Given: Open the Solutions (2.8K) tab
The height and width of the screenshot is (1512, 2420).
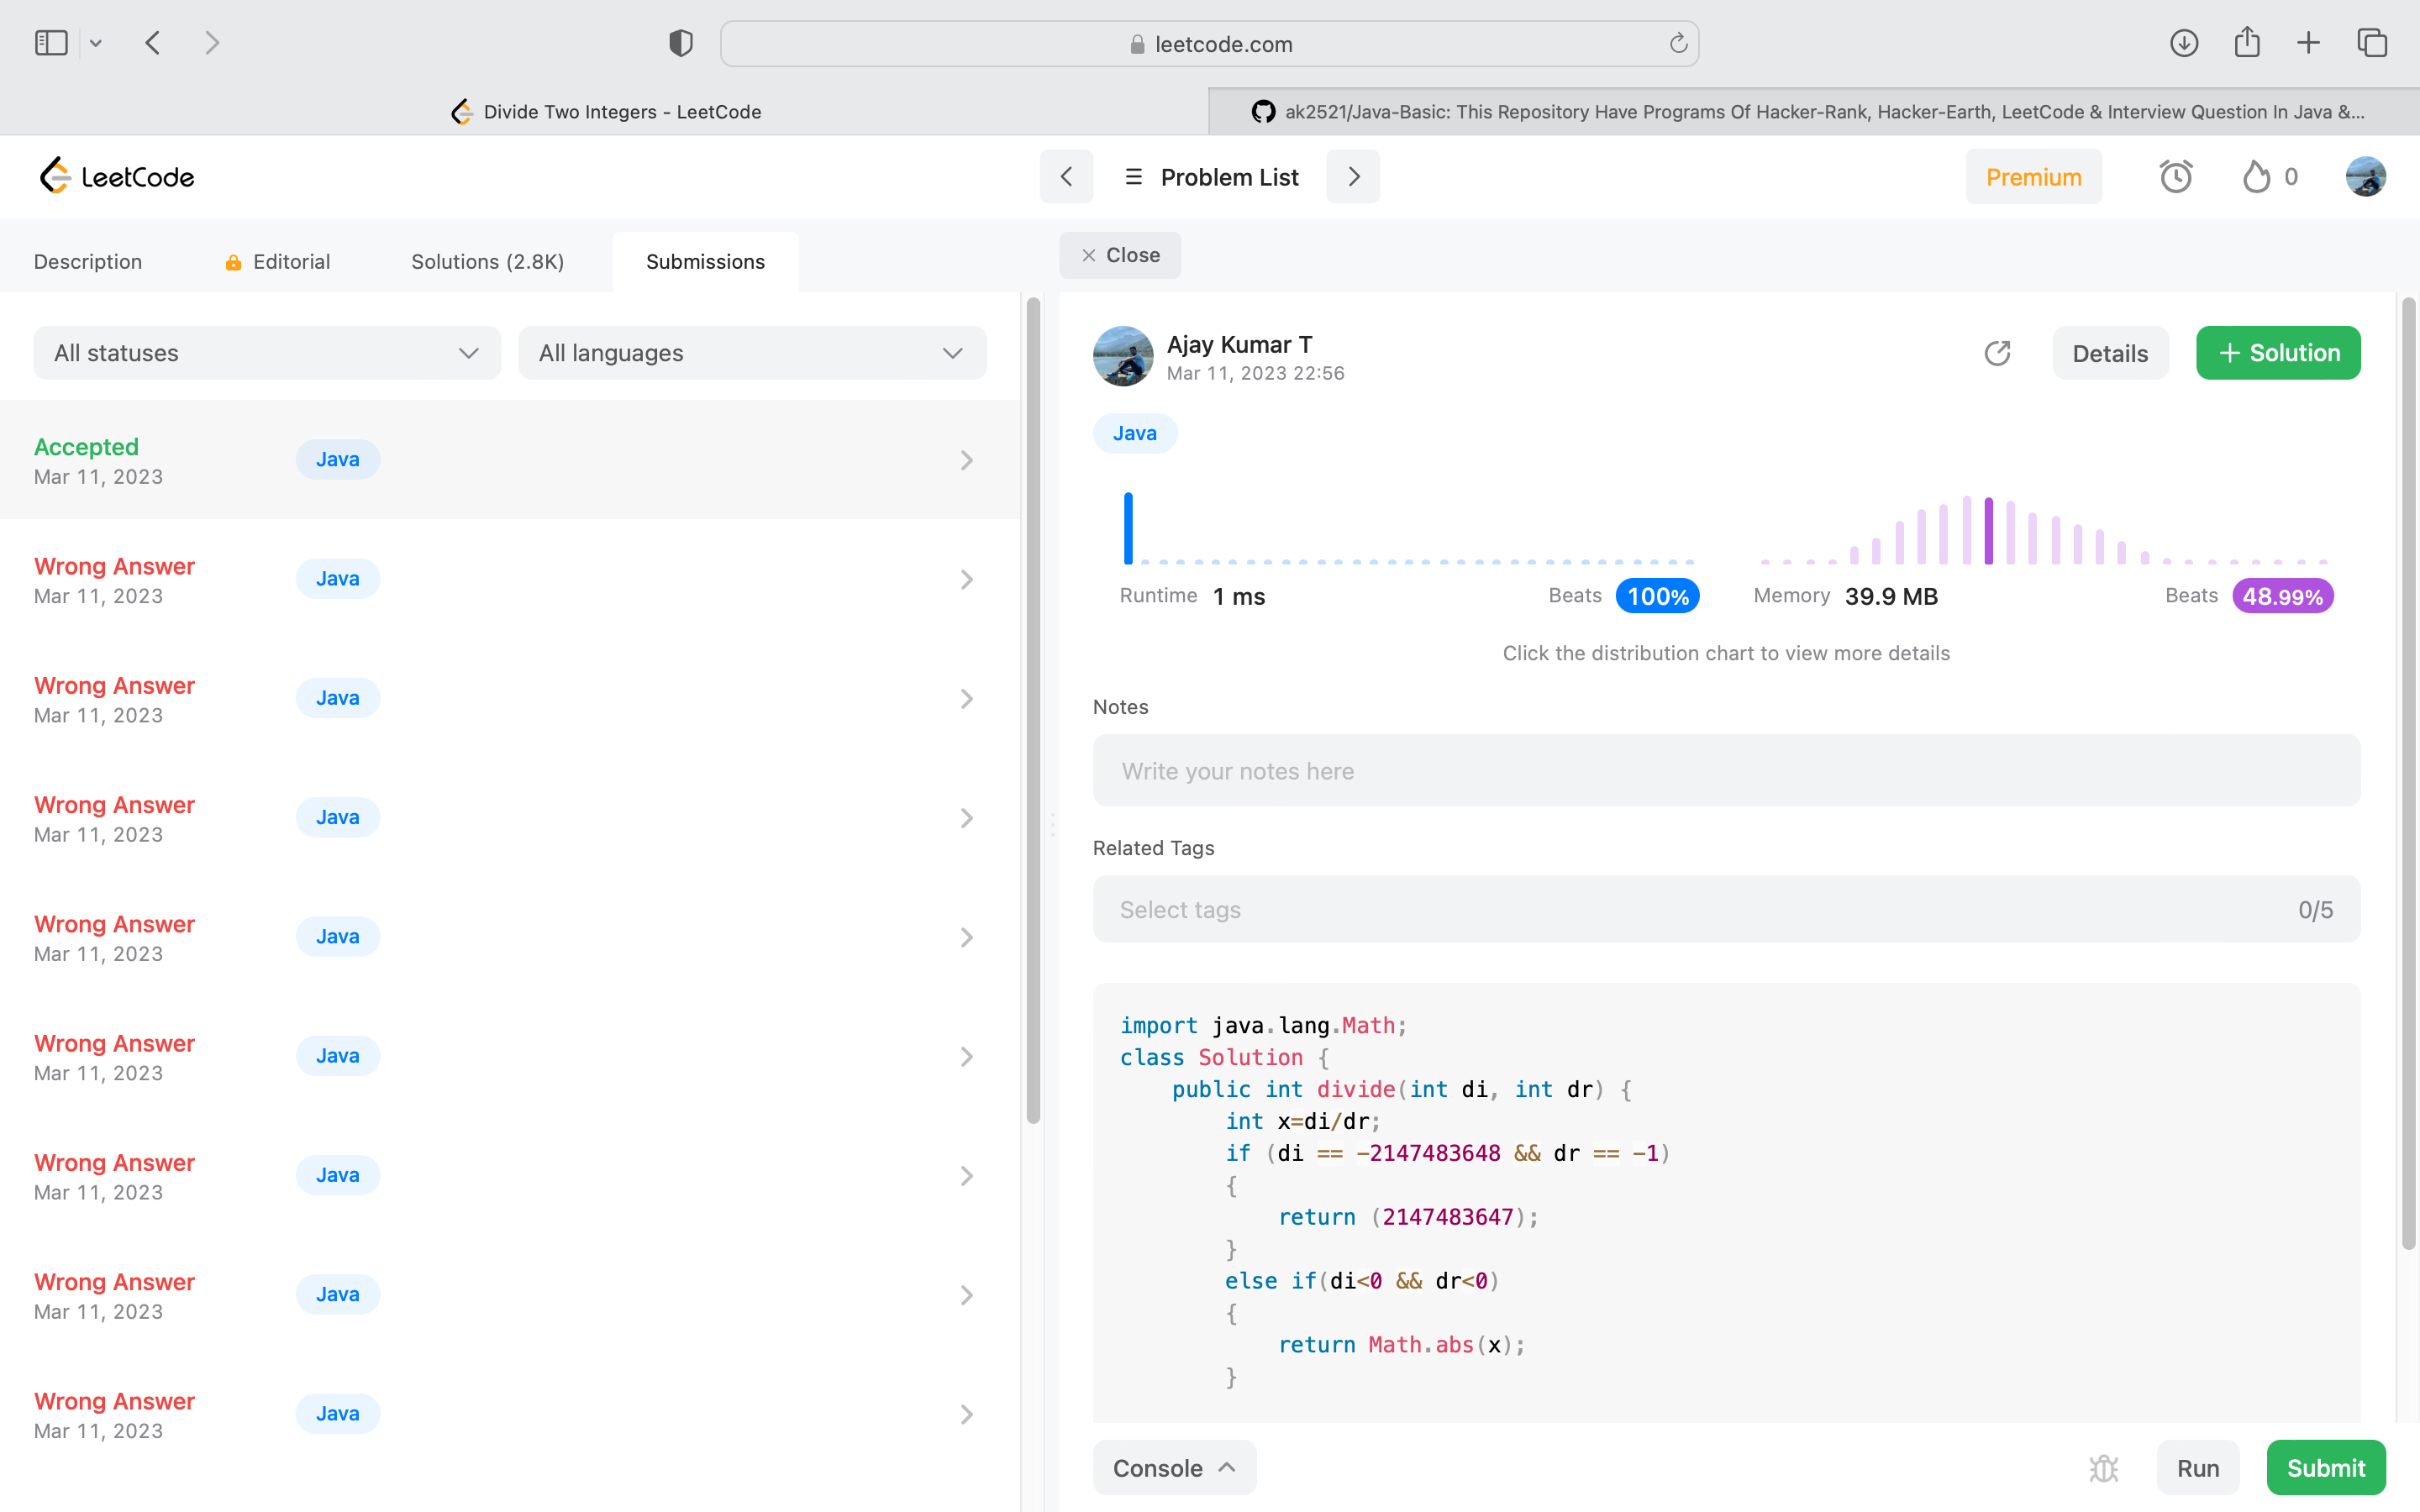Looking at the screenshot, I should tap(487, 262).
